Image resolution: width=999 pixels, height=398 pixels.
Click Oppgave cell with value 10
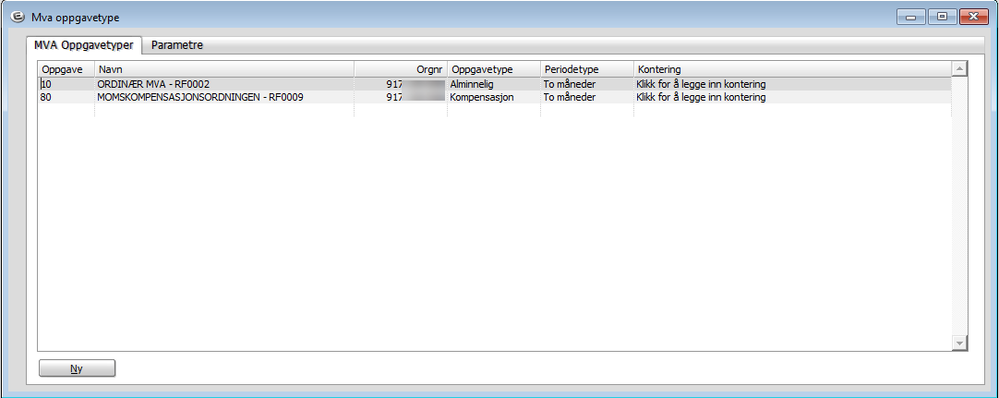point(66,84)
